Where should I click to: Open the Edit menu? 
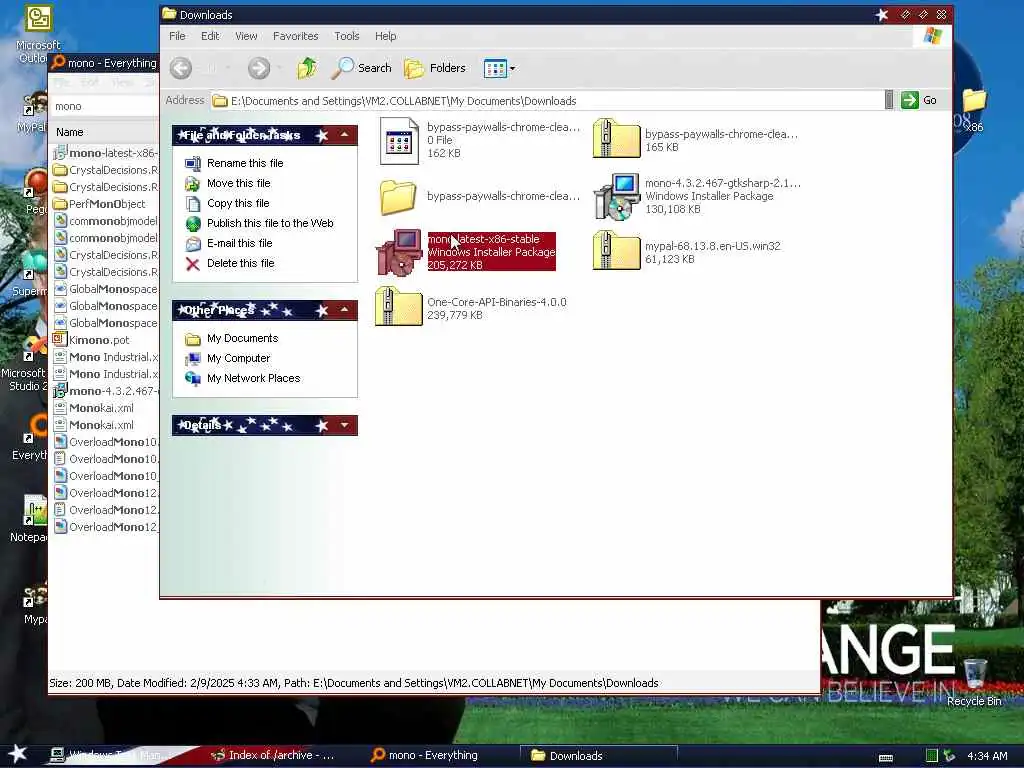pyautogui.click(x=210, y=36)
